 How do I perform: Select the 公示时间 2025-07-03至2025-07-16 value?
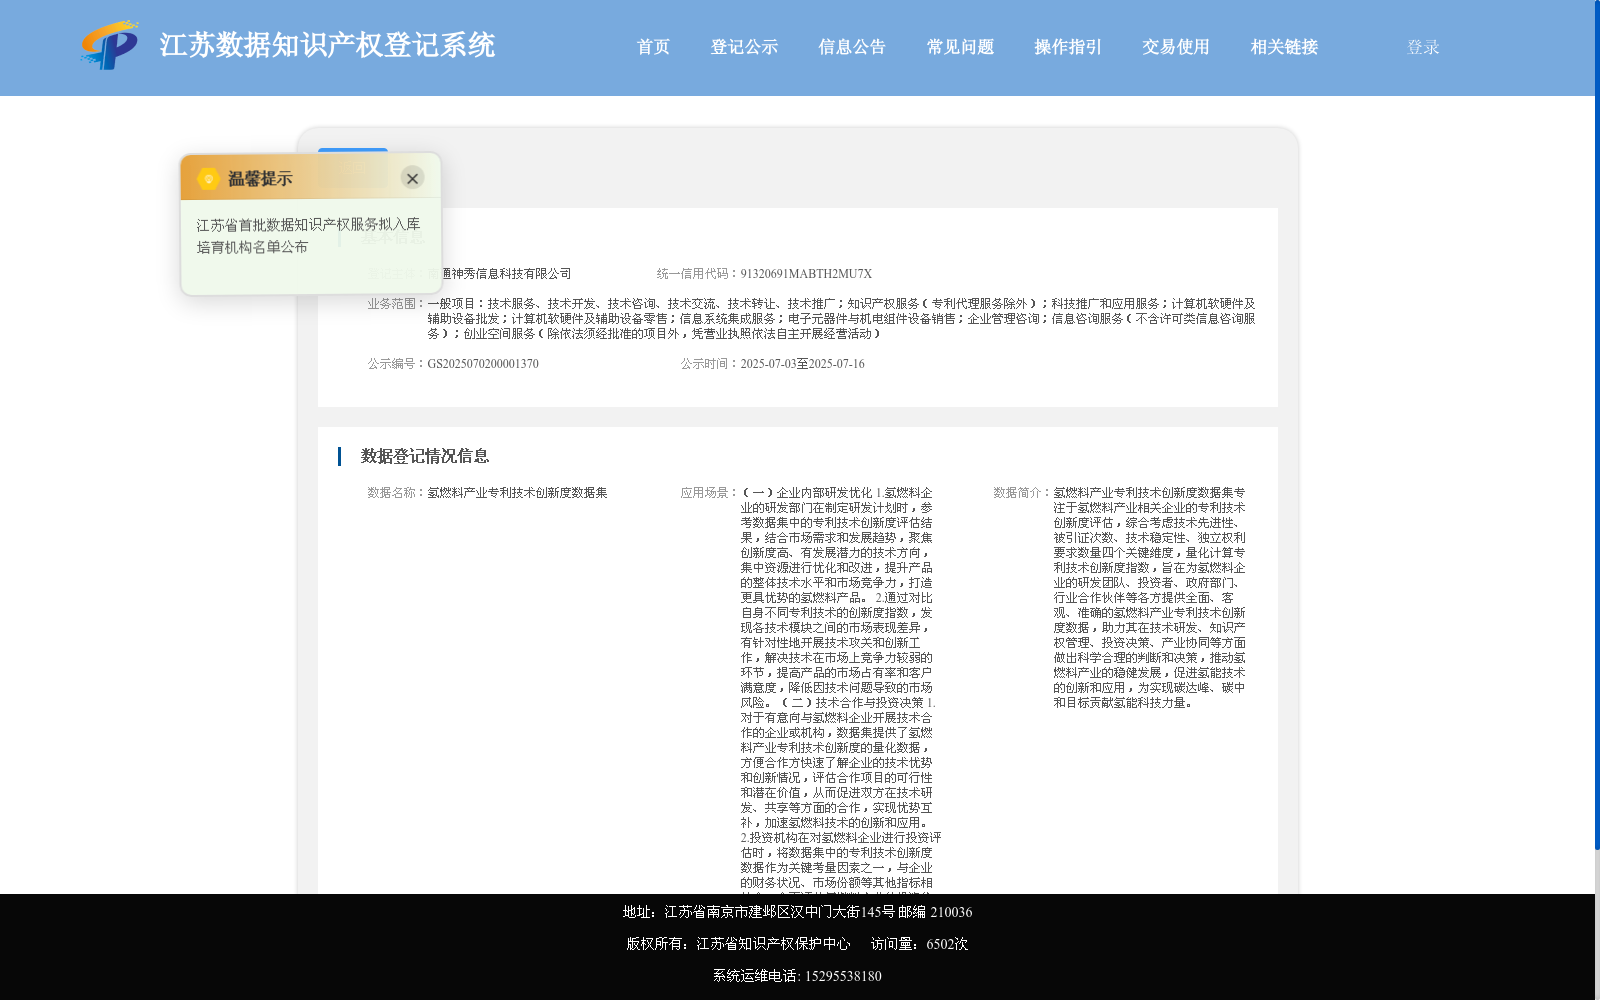pyautogui.click(x=802, y=364)
